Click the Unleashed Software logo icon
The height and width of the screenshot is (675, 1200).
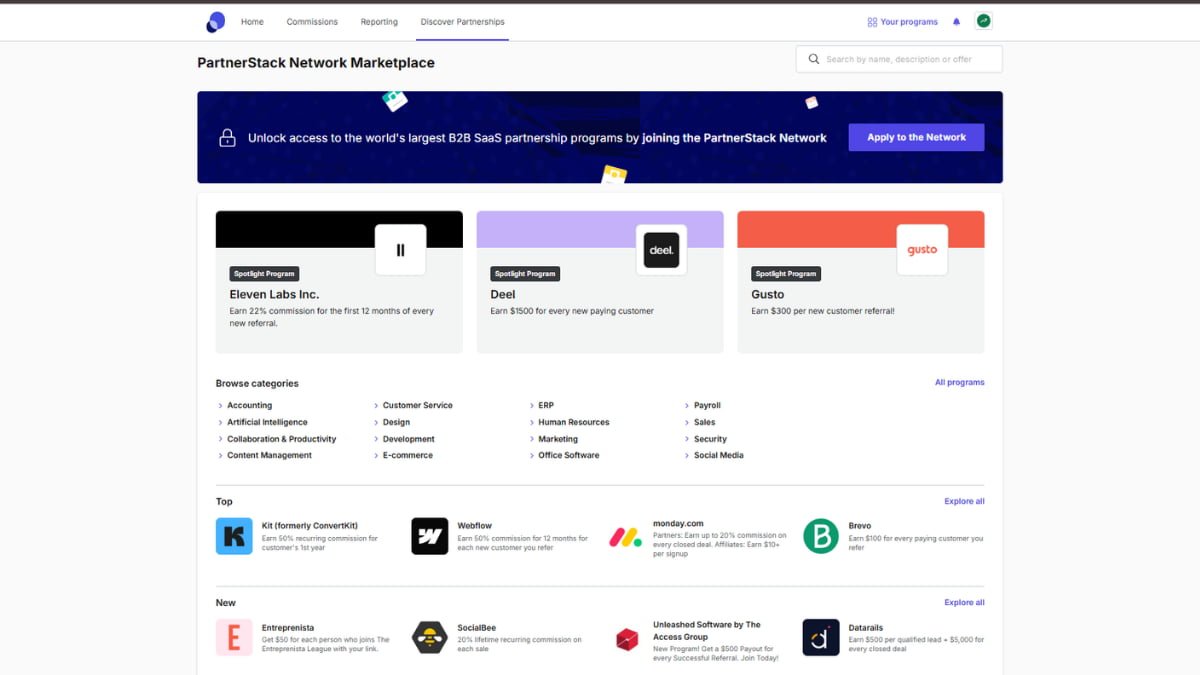pyautogui.click(x=626, y=638)
